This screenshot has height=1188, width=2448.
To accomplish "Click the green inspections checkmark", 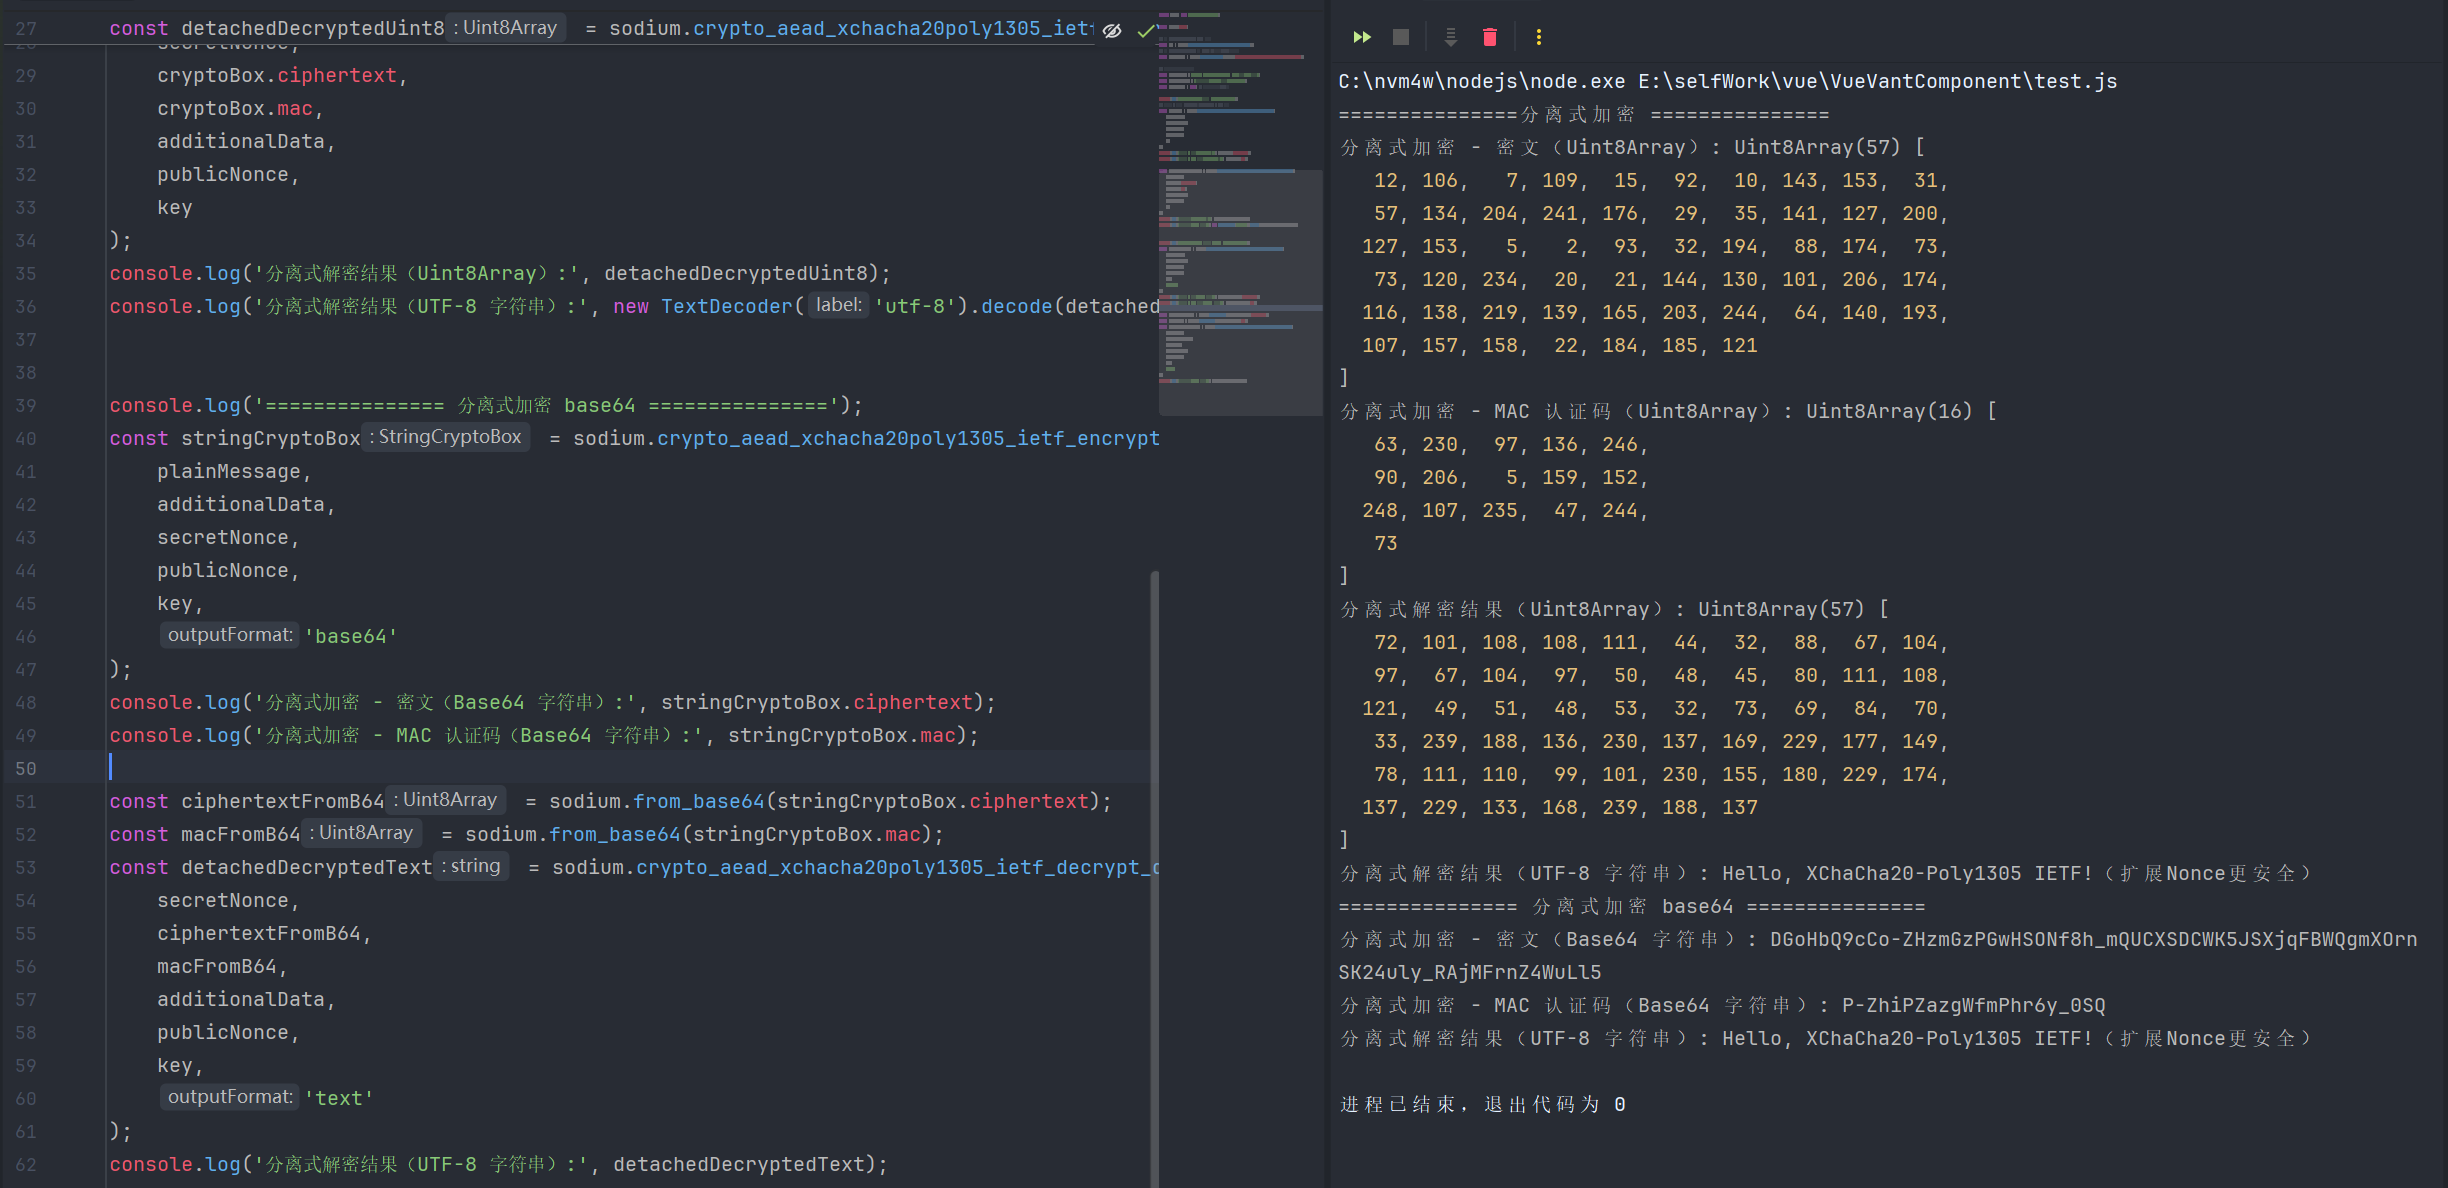I will click(1146, 31).
